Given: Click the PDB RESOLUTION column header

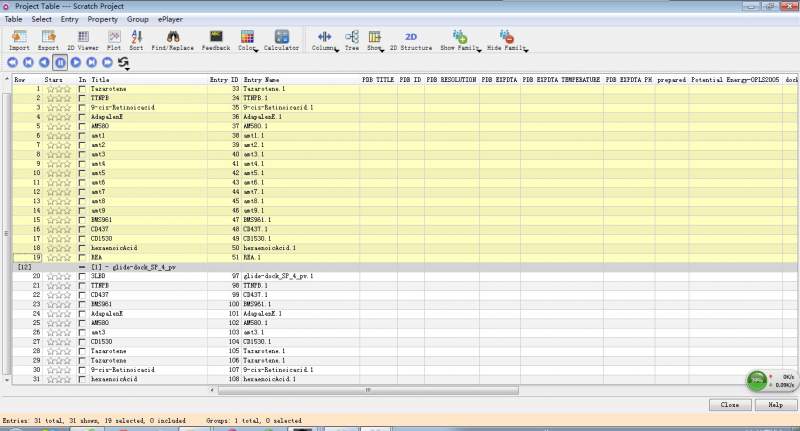Looking at the screenshot, I should click(x=452, y=80).
